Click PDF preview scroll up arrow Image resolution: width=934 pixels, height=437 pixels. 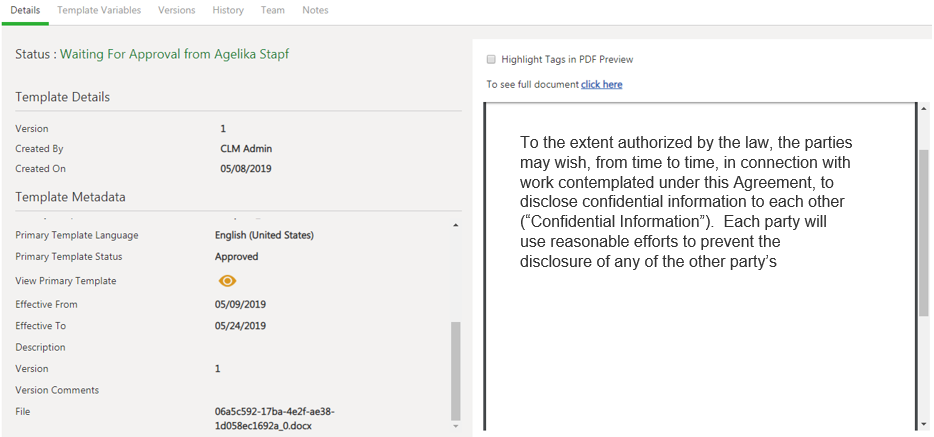(923, 110)
